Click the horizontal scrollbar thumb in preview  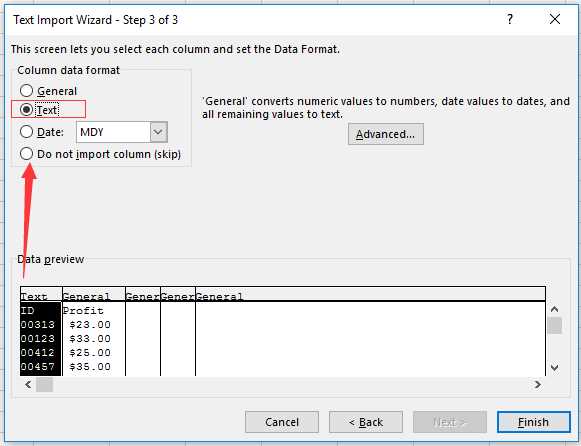click(x=44, y=385)
